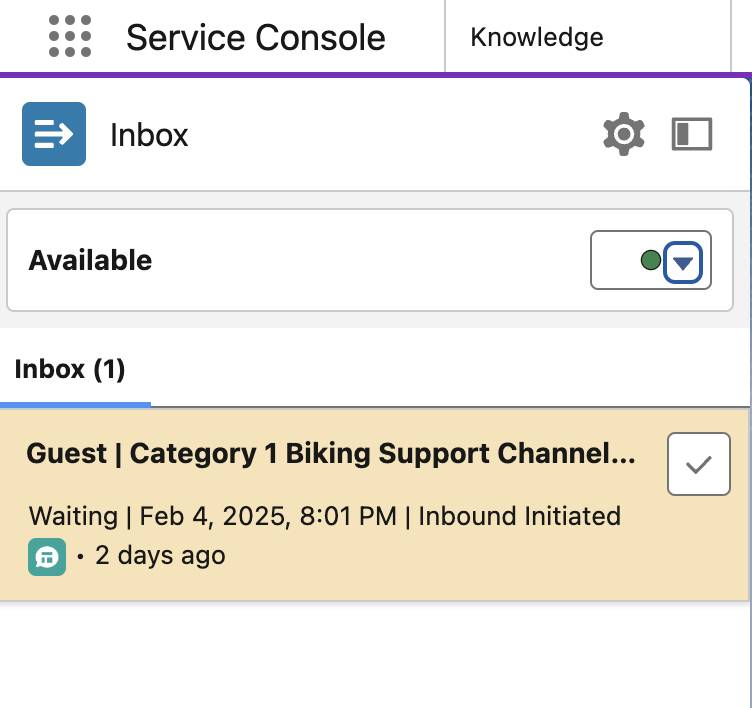This screenshot has width=752, height=708.
Task: Click the Available status label
Action: [x=90, y=260]
